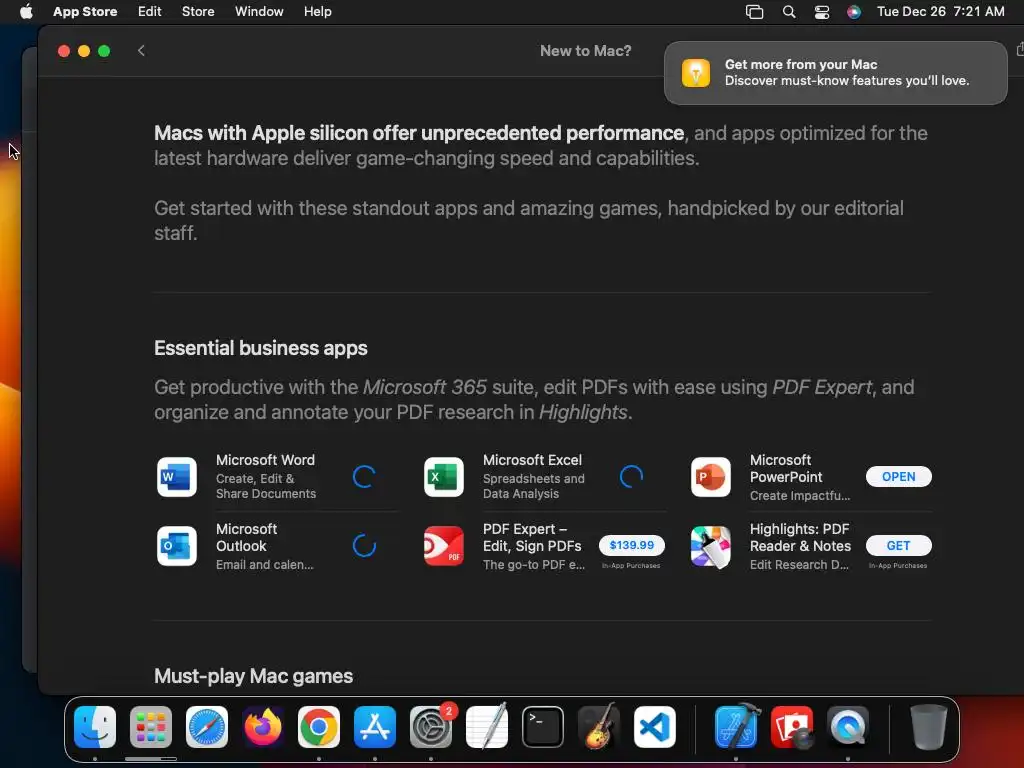Go back with the chevron arrow
The width and height of the screenshot is (1024, 768).
(141, 51)
